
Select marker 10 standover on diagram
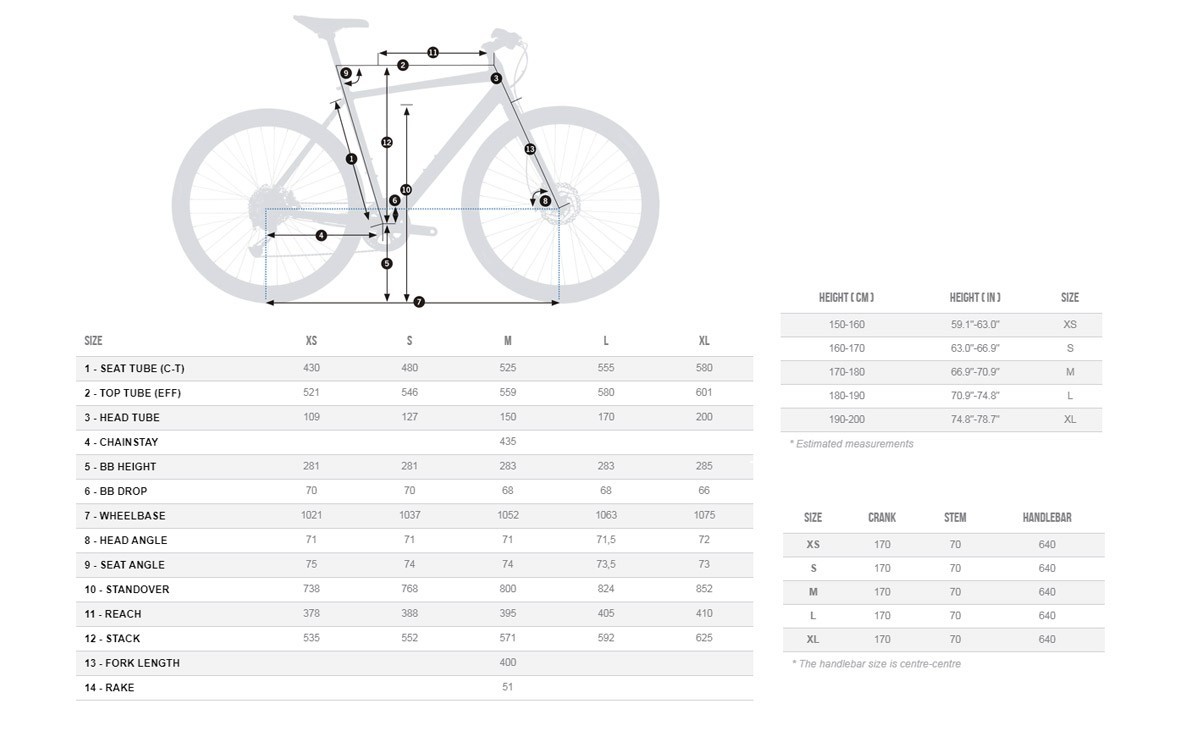[406, 190]
